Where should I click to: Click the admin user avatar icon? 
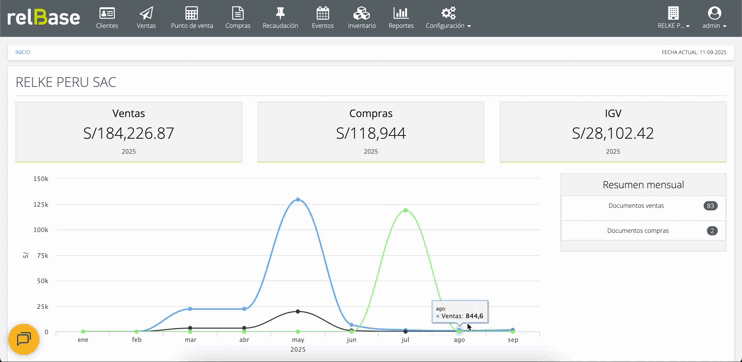coord(714,13)
